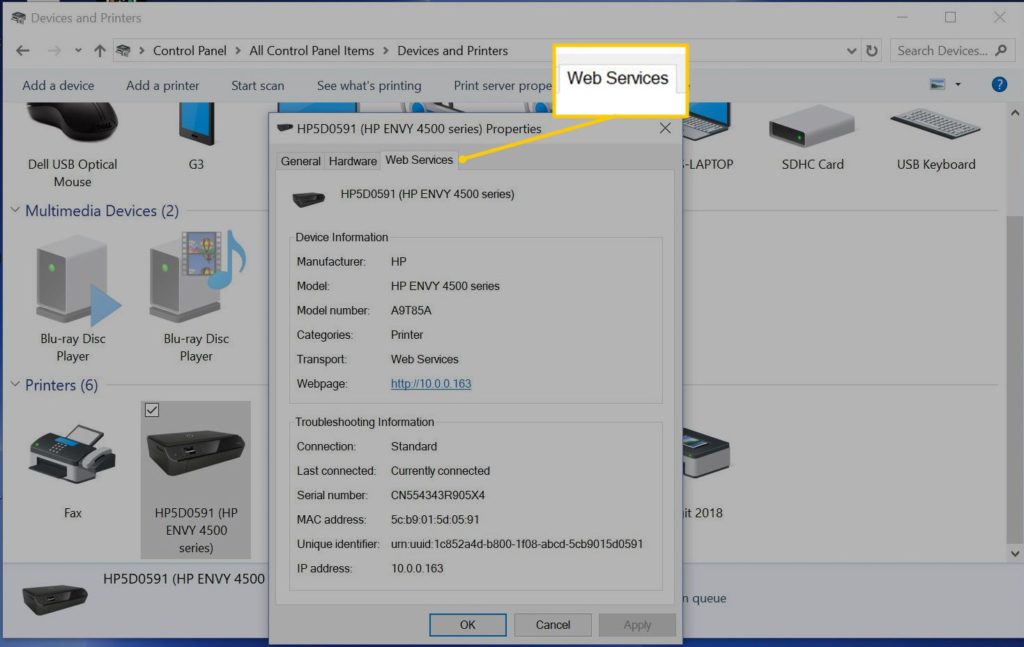Switch to the Hardware tab
The height and width of the screenshot is (647, 1024).
[x=353, y=161]
